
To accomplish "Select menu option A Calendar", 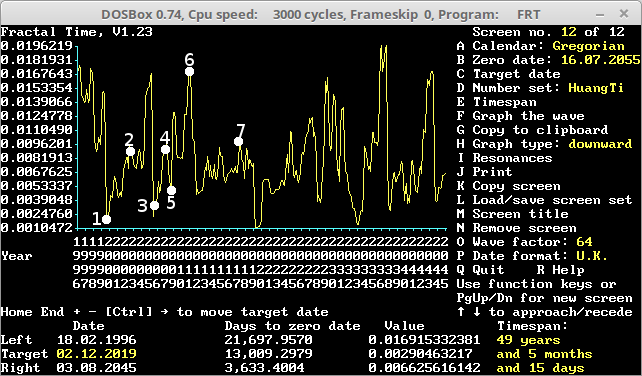I will (540, 46).
